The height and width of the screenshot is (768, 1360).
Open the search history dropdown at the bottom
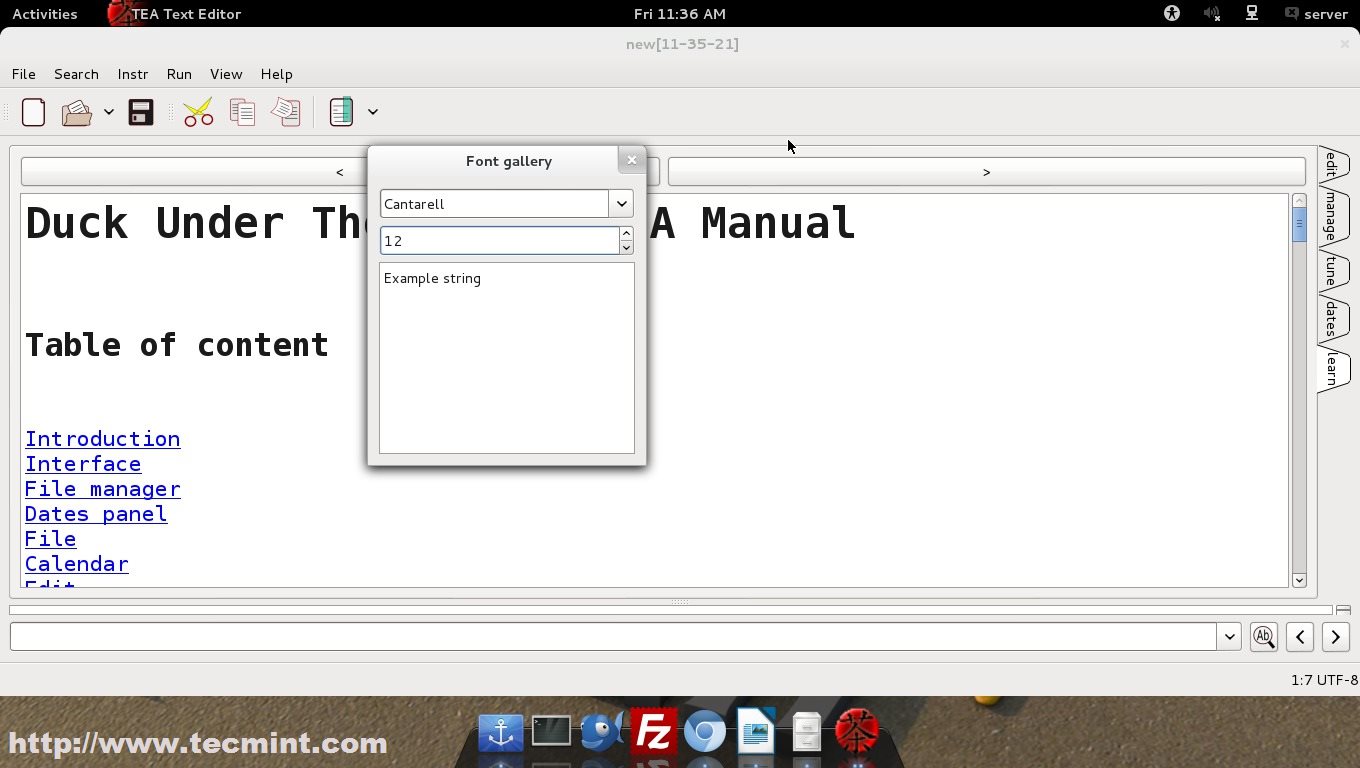pyautogui.click(x=1229, y=637)
